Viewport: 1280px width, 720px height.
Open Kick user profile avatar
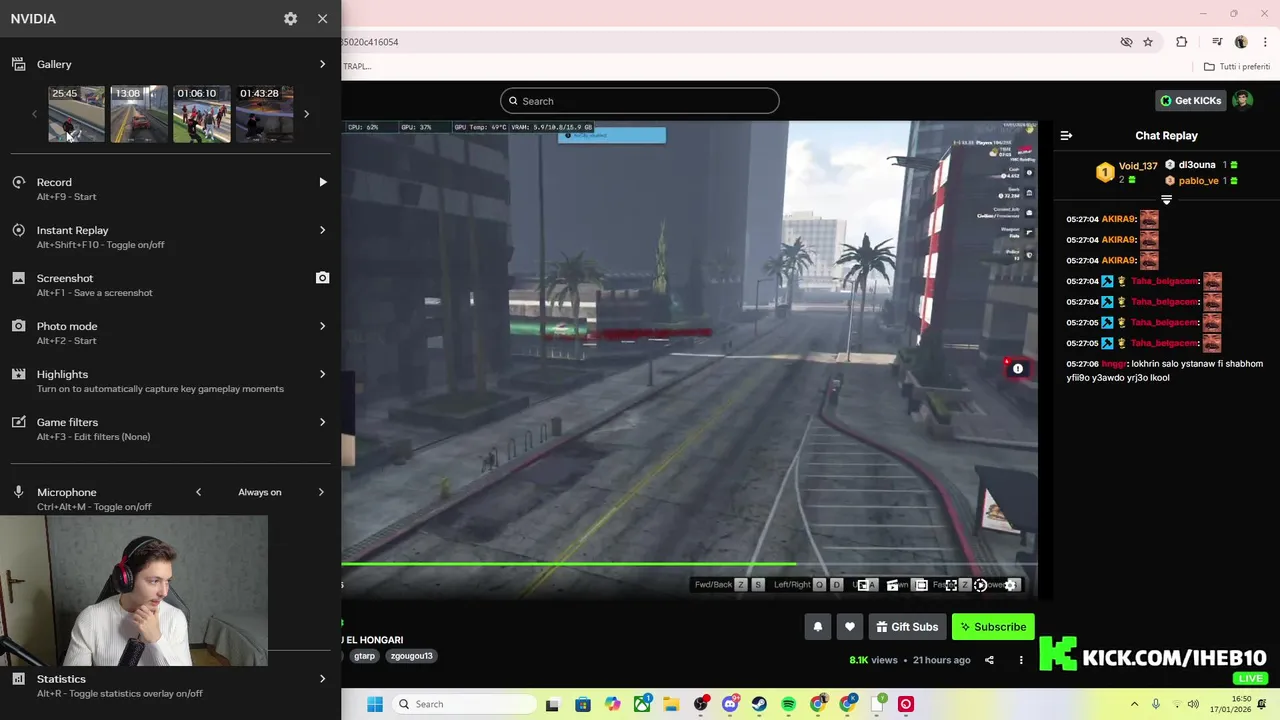pos(1242,101)
